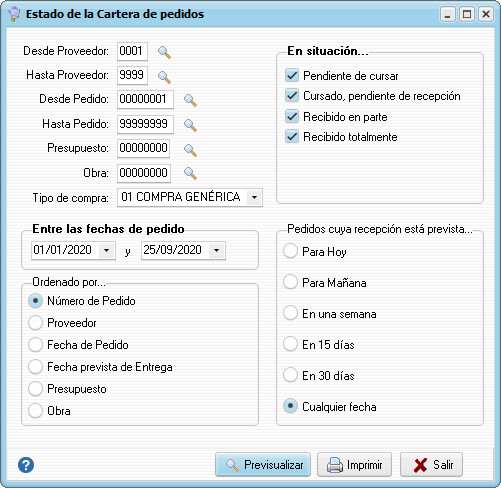Open start date 01/01/2020 picker
This screenshot has width=501, height=488.
[x=107, y=250]
